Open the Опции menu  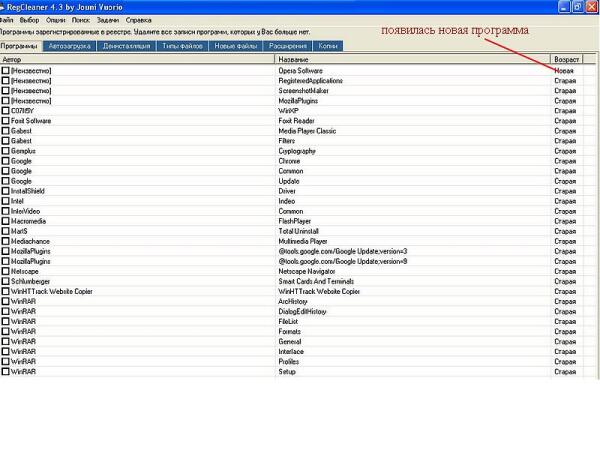56,19
